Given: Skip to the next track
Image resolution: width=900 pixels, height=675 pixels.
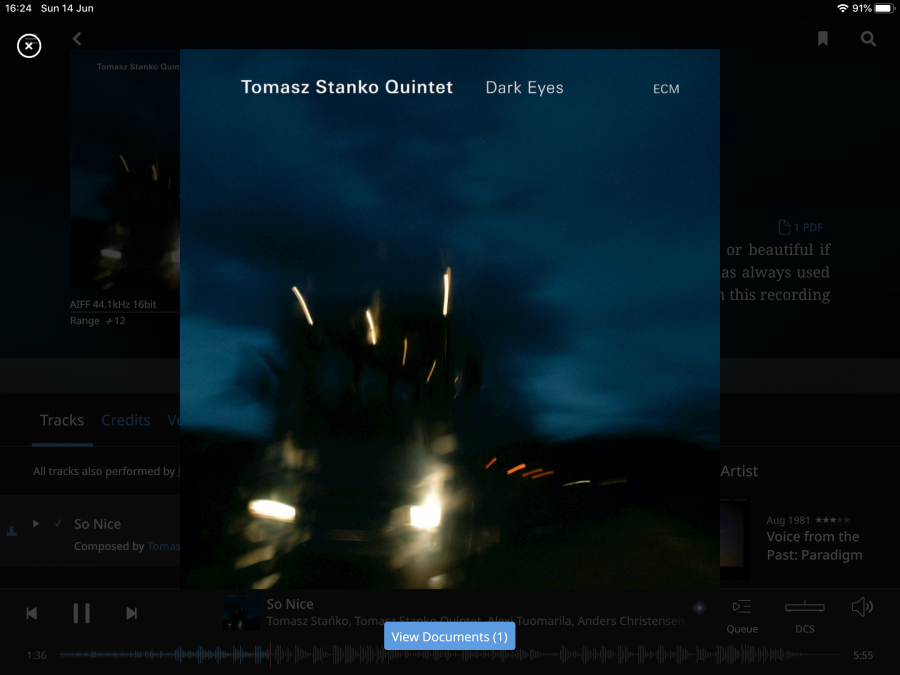Looking at the screenshot, I should (x=131, y=613).
